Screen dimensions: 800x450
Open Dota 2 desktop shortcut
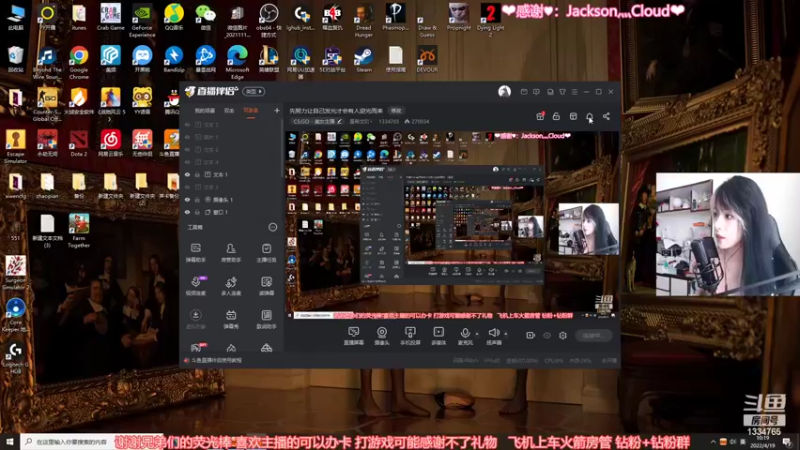pos(79,143)
